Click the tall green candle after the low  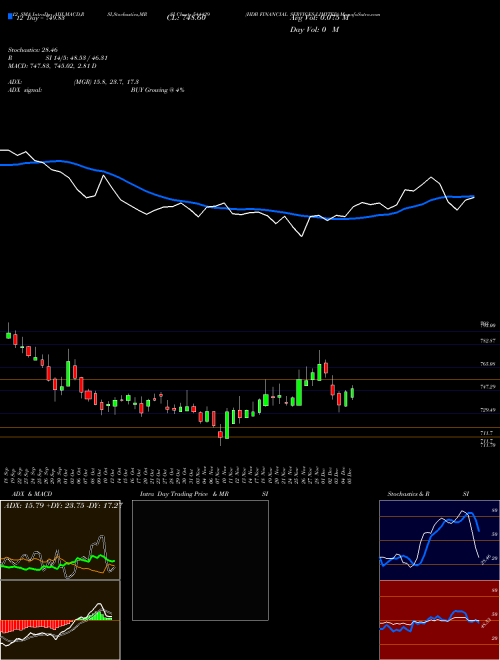pos(227,424)
